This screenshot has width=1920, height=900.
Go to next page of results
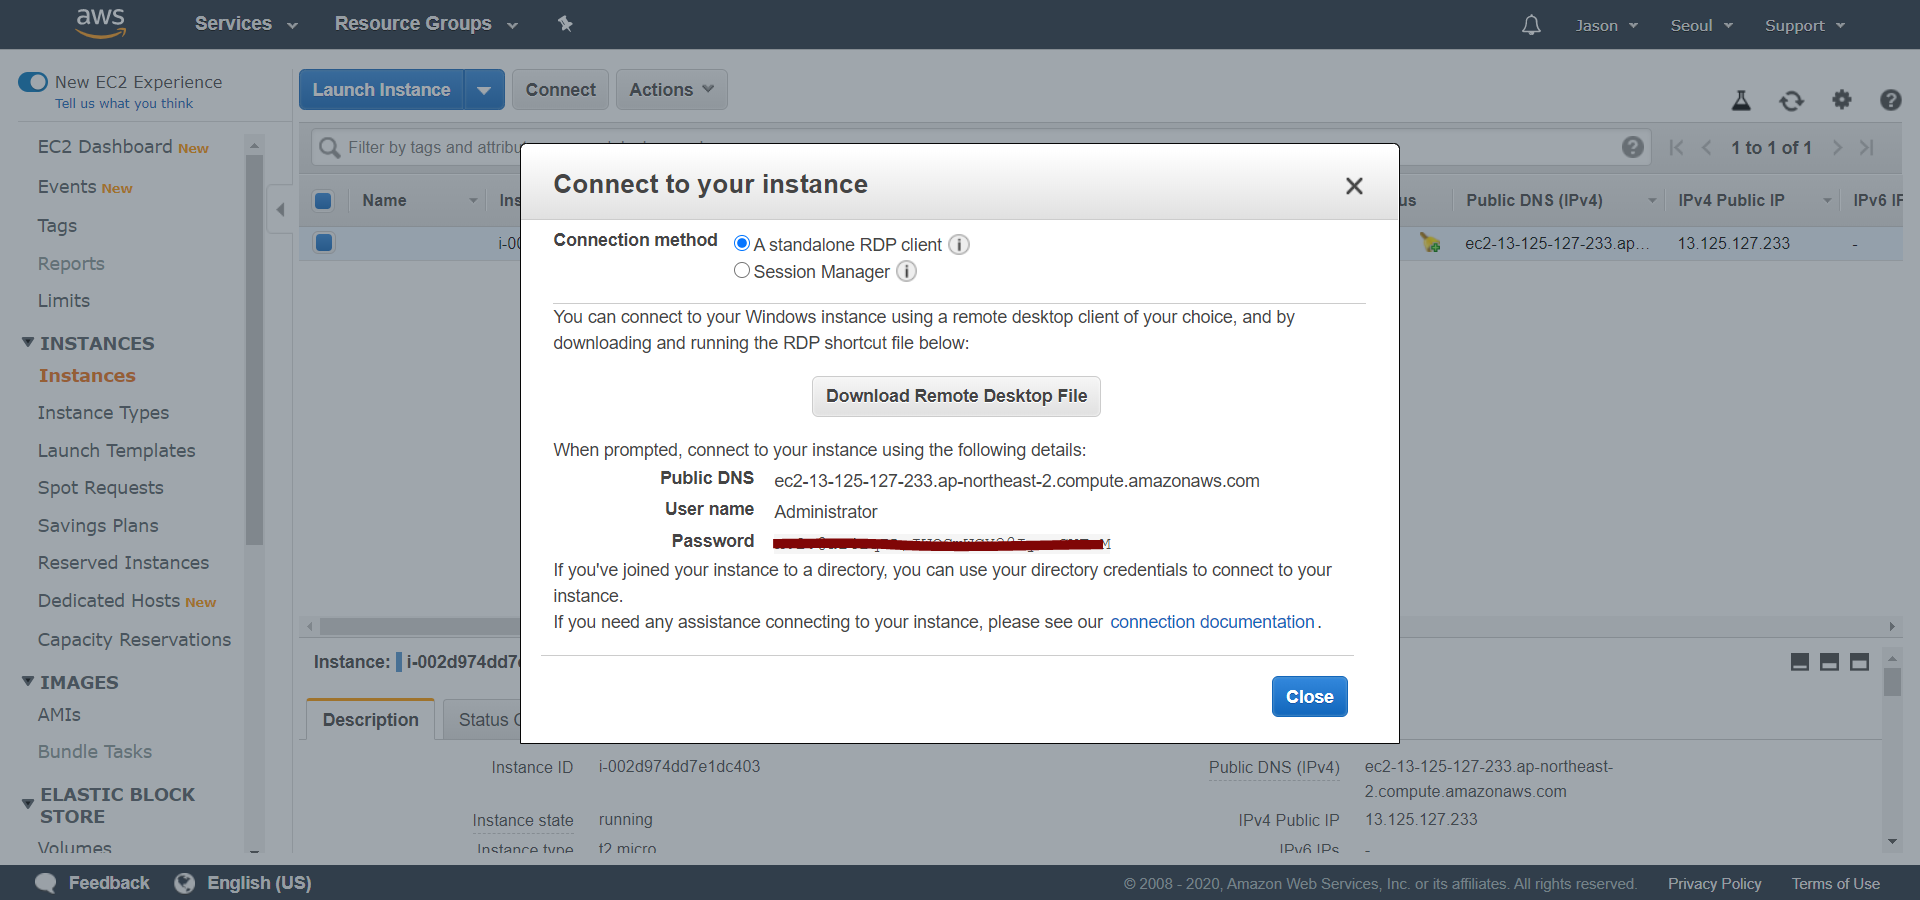click(1837, 148)
